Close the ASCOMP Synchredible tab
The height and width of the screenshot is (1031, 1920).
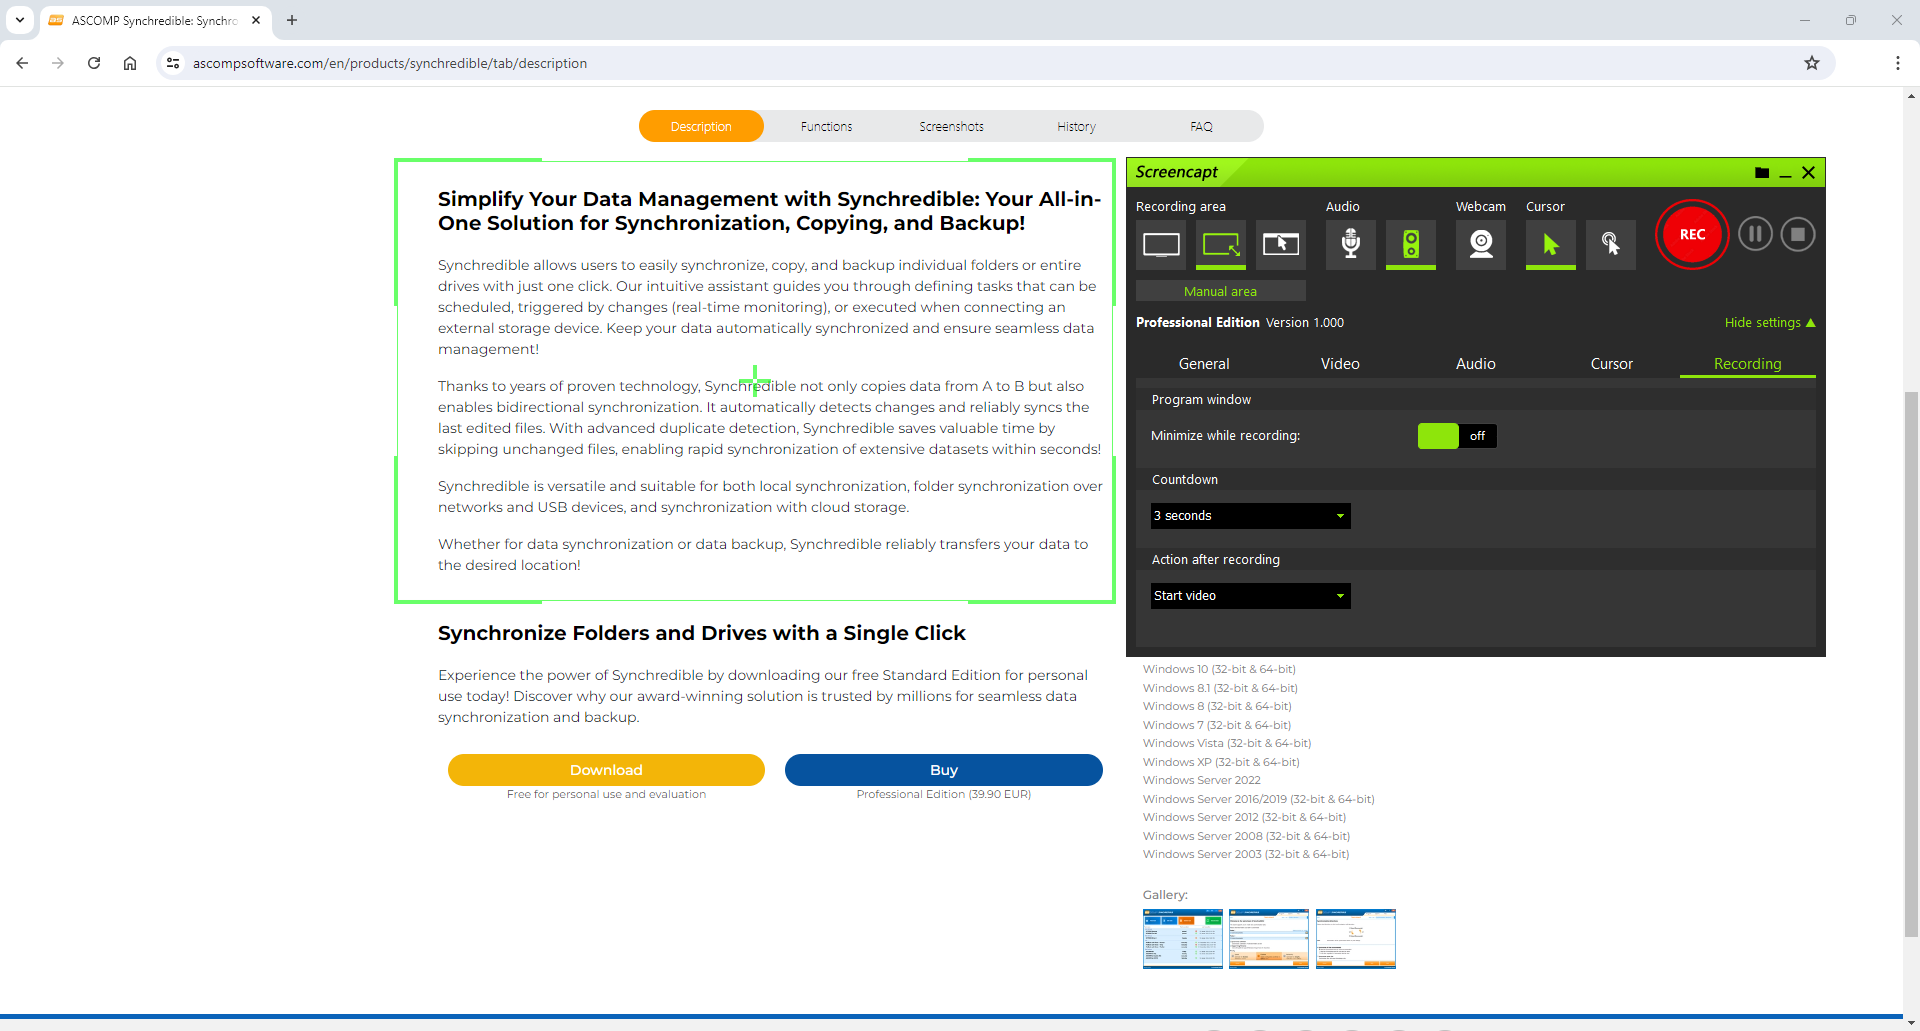point(256,20)
